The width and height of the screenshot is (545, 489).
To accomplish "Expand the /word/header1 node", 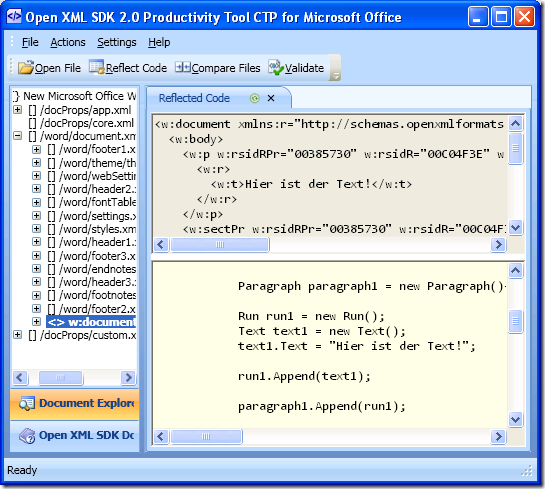I will pyautogui.click(x=36, y=242).
